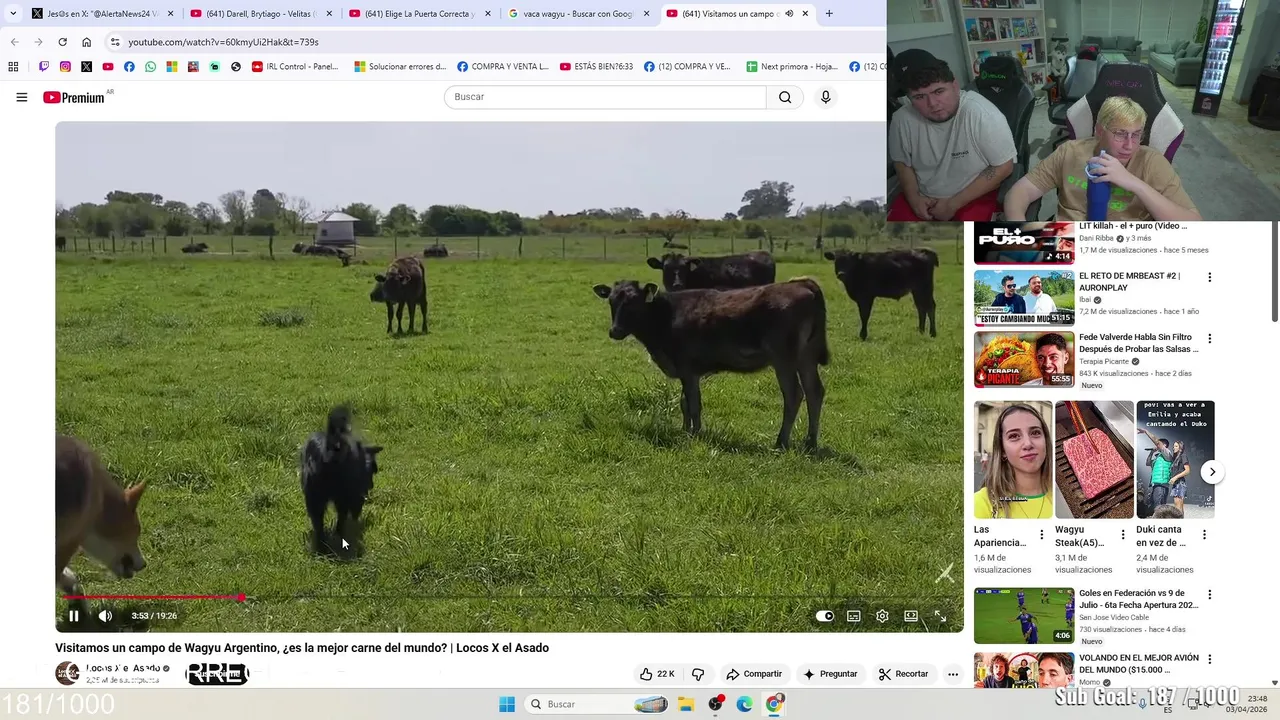Open the Compartir share button
The width and height of the screenshot is (1280, 720).
(754, 674)
